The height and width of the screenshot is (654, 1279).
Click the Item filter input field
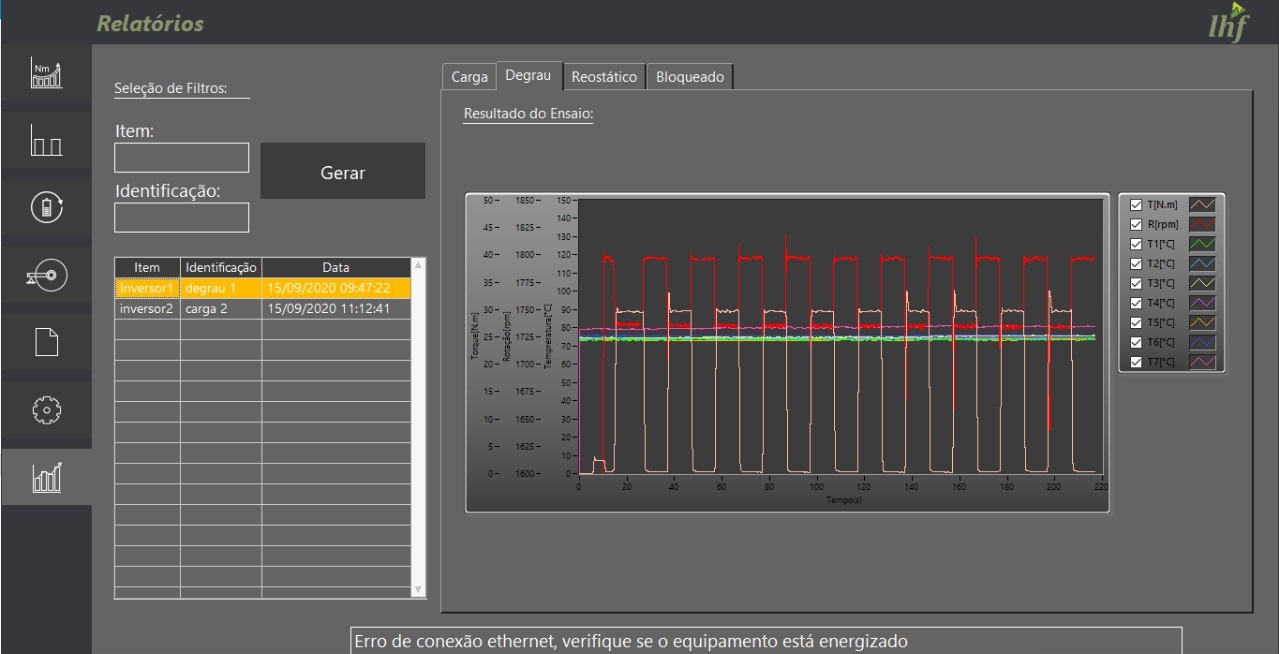pyautogui.click(x=181, y=158)
